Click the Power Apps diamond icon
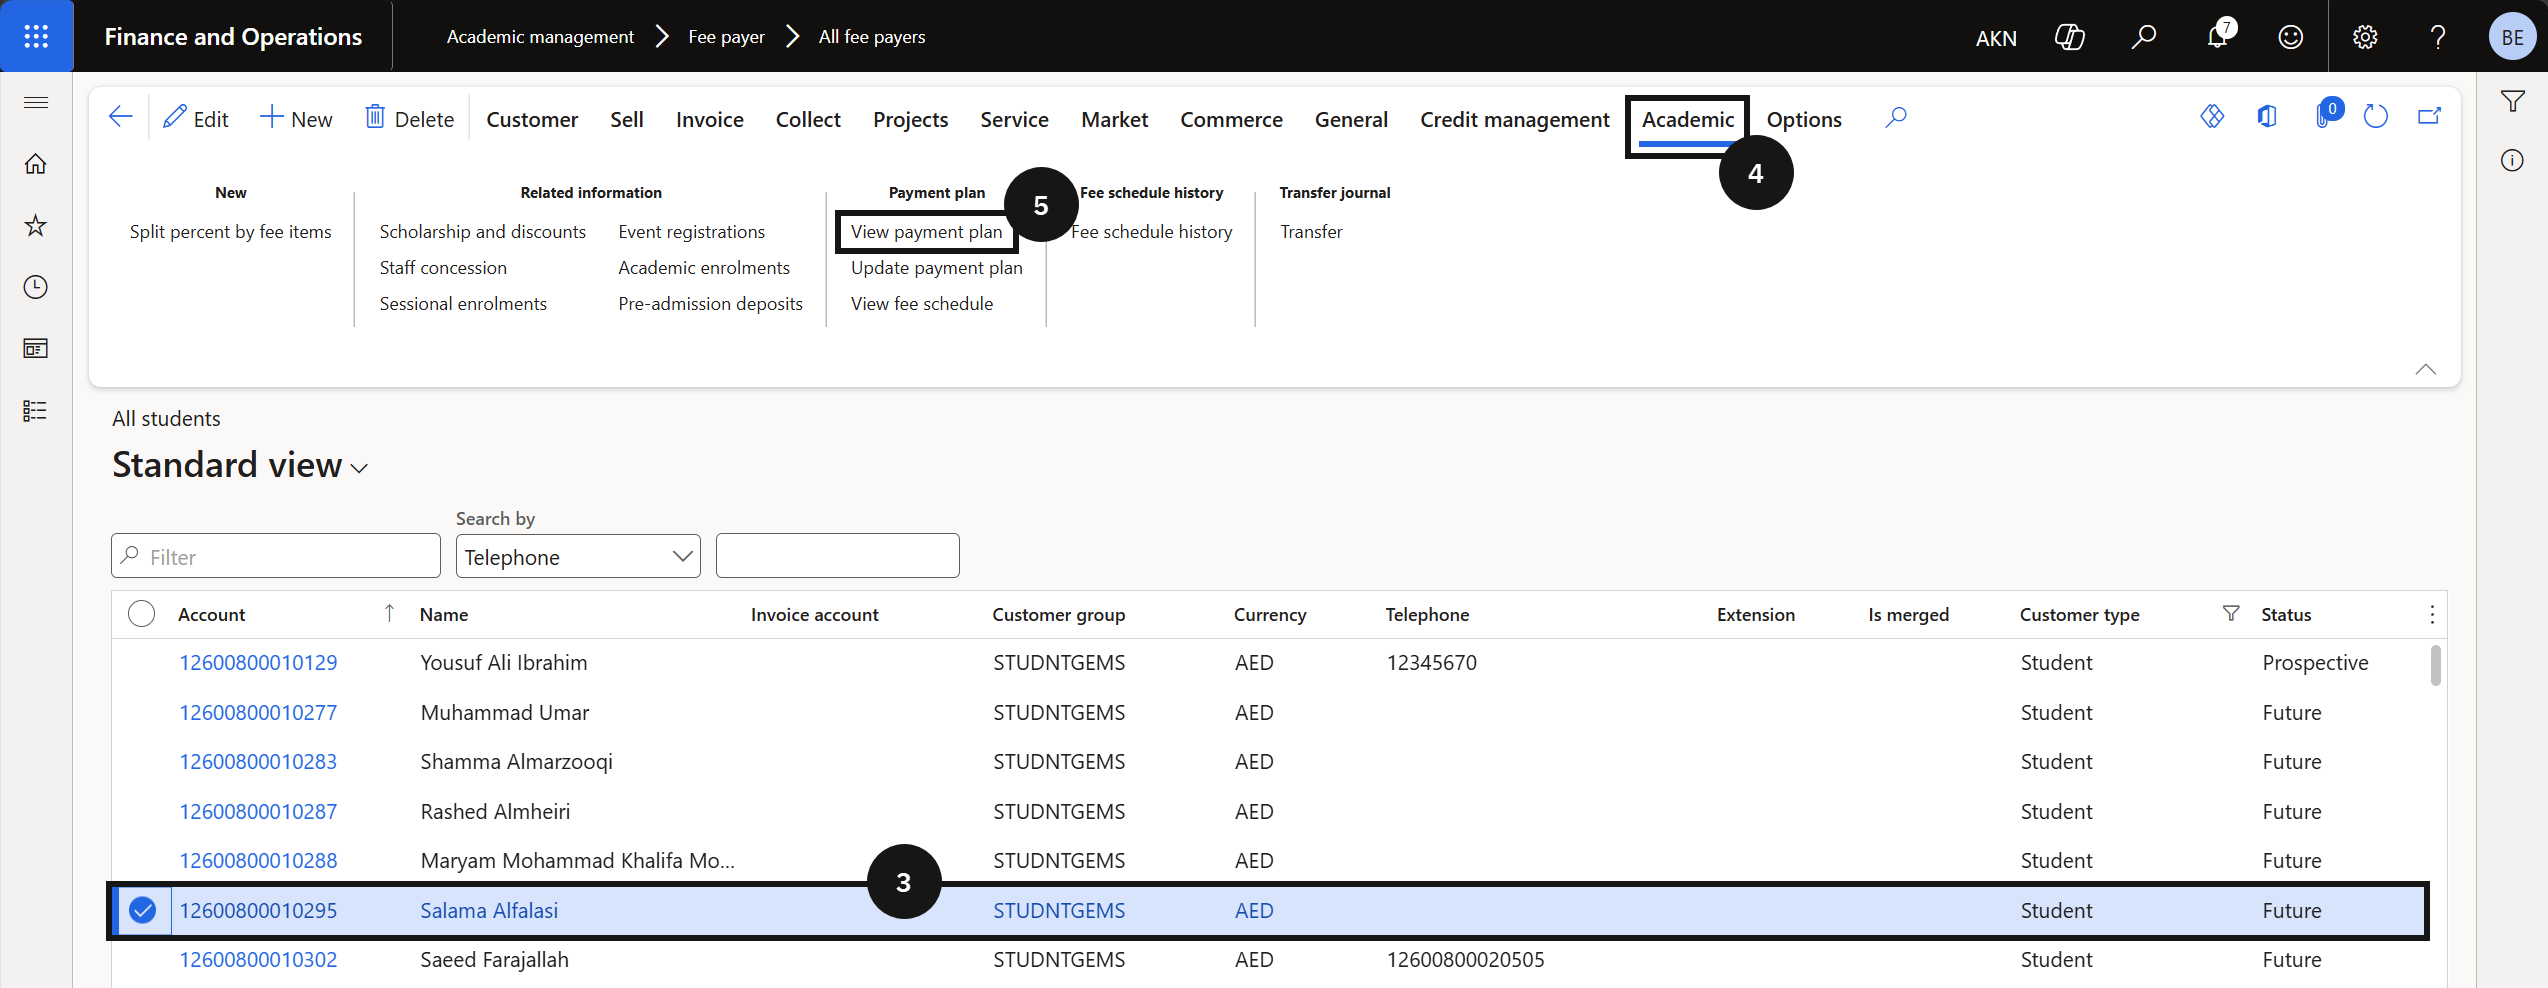2548x988 pixels. (2213, 117)
